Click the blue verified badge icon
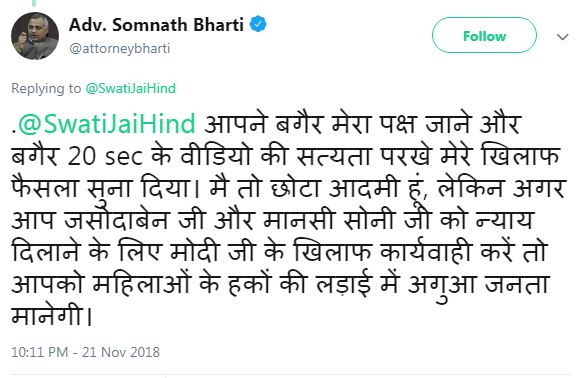The width and height of the screenshot is (586, 378). [258, 25]
